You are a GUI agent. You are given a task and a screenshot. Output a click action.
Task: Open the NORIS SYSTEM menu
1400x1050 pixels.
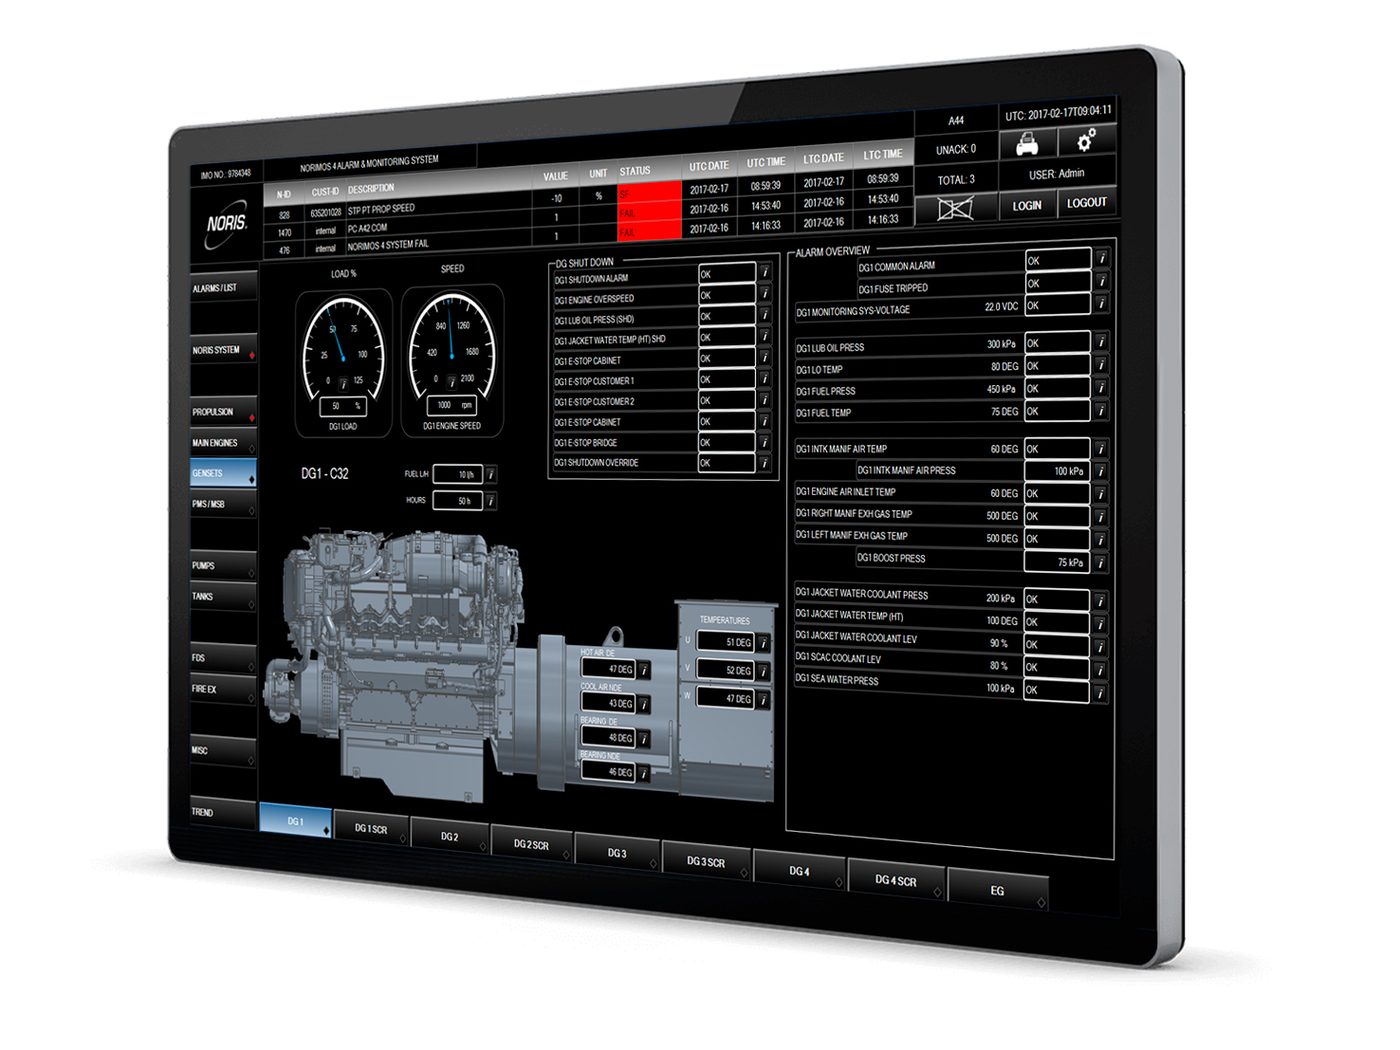click(223, 349)
